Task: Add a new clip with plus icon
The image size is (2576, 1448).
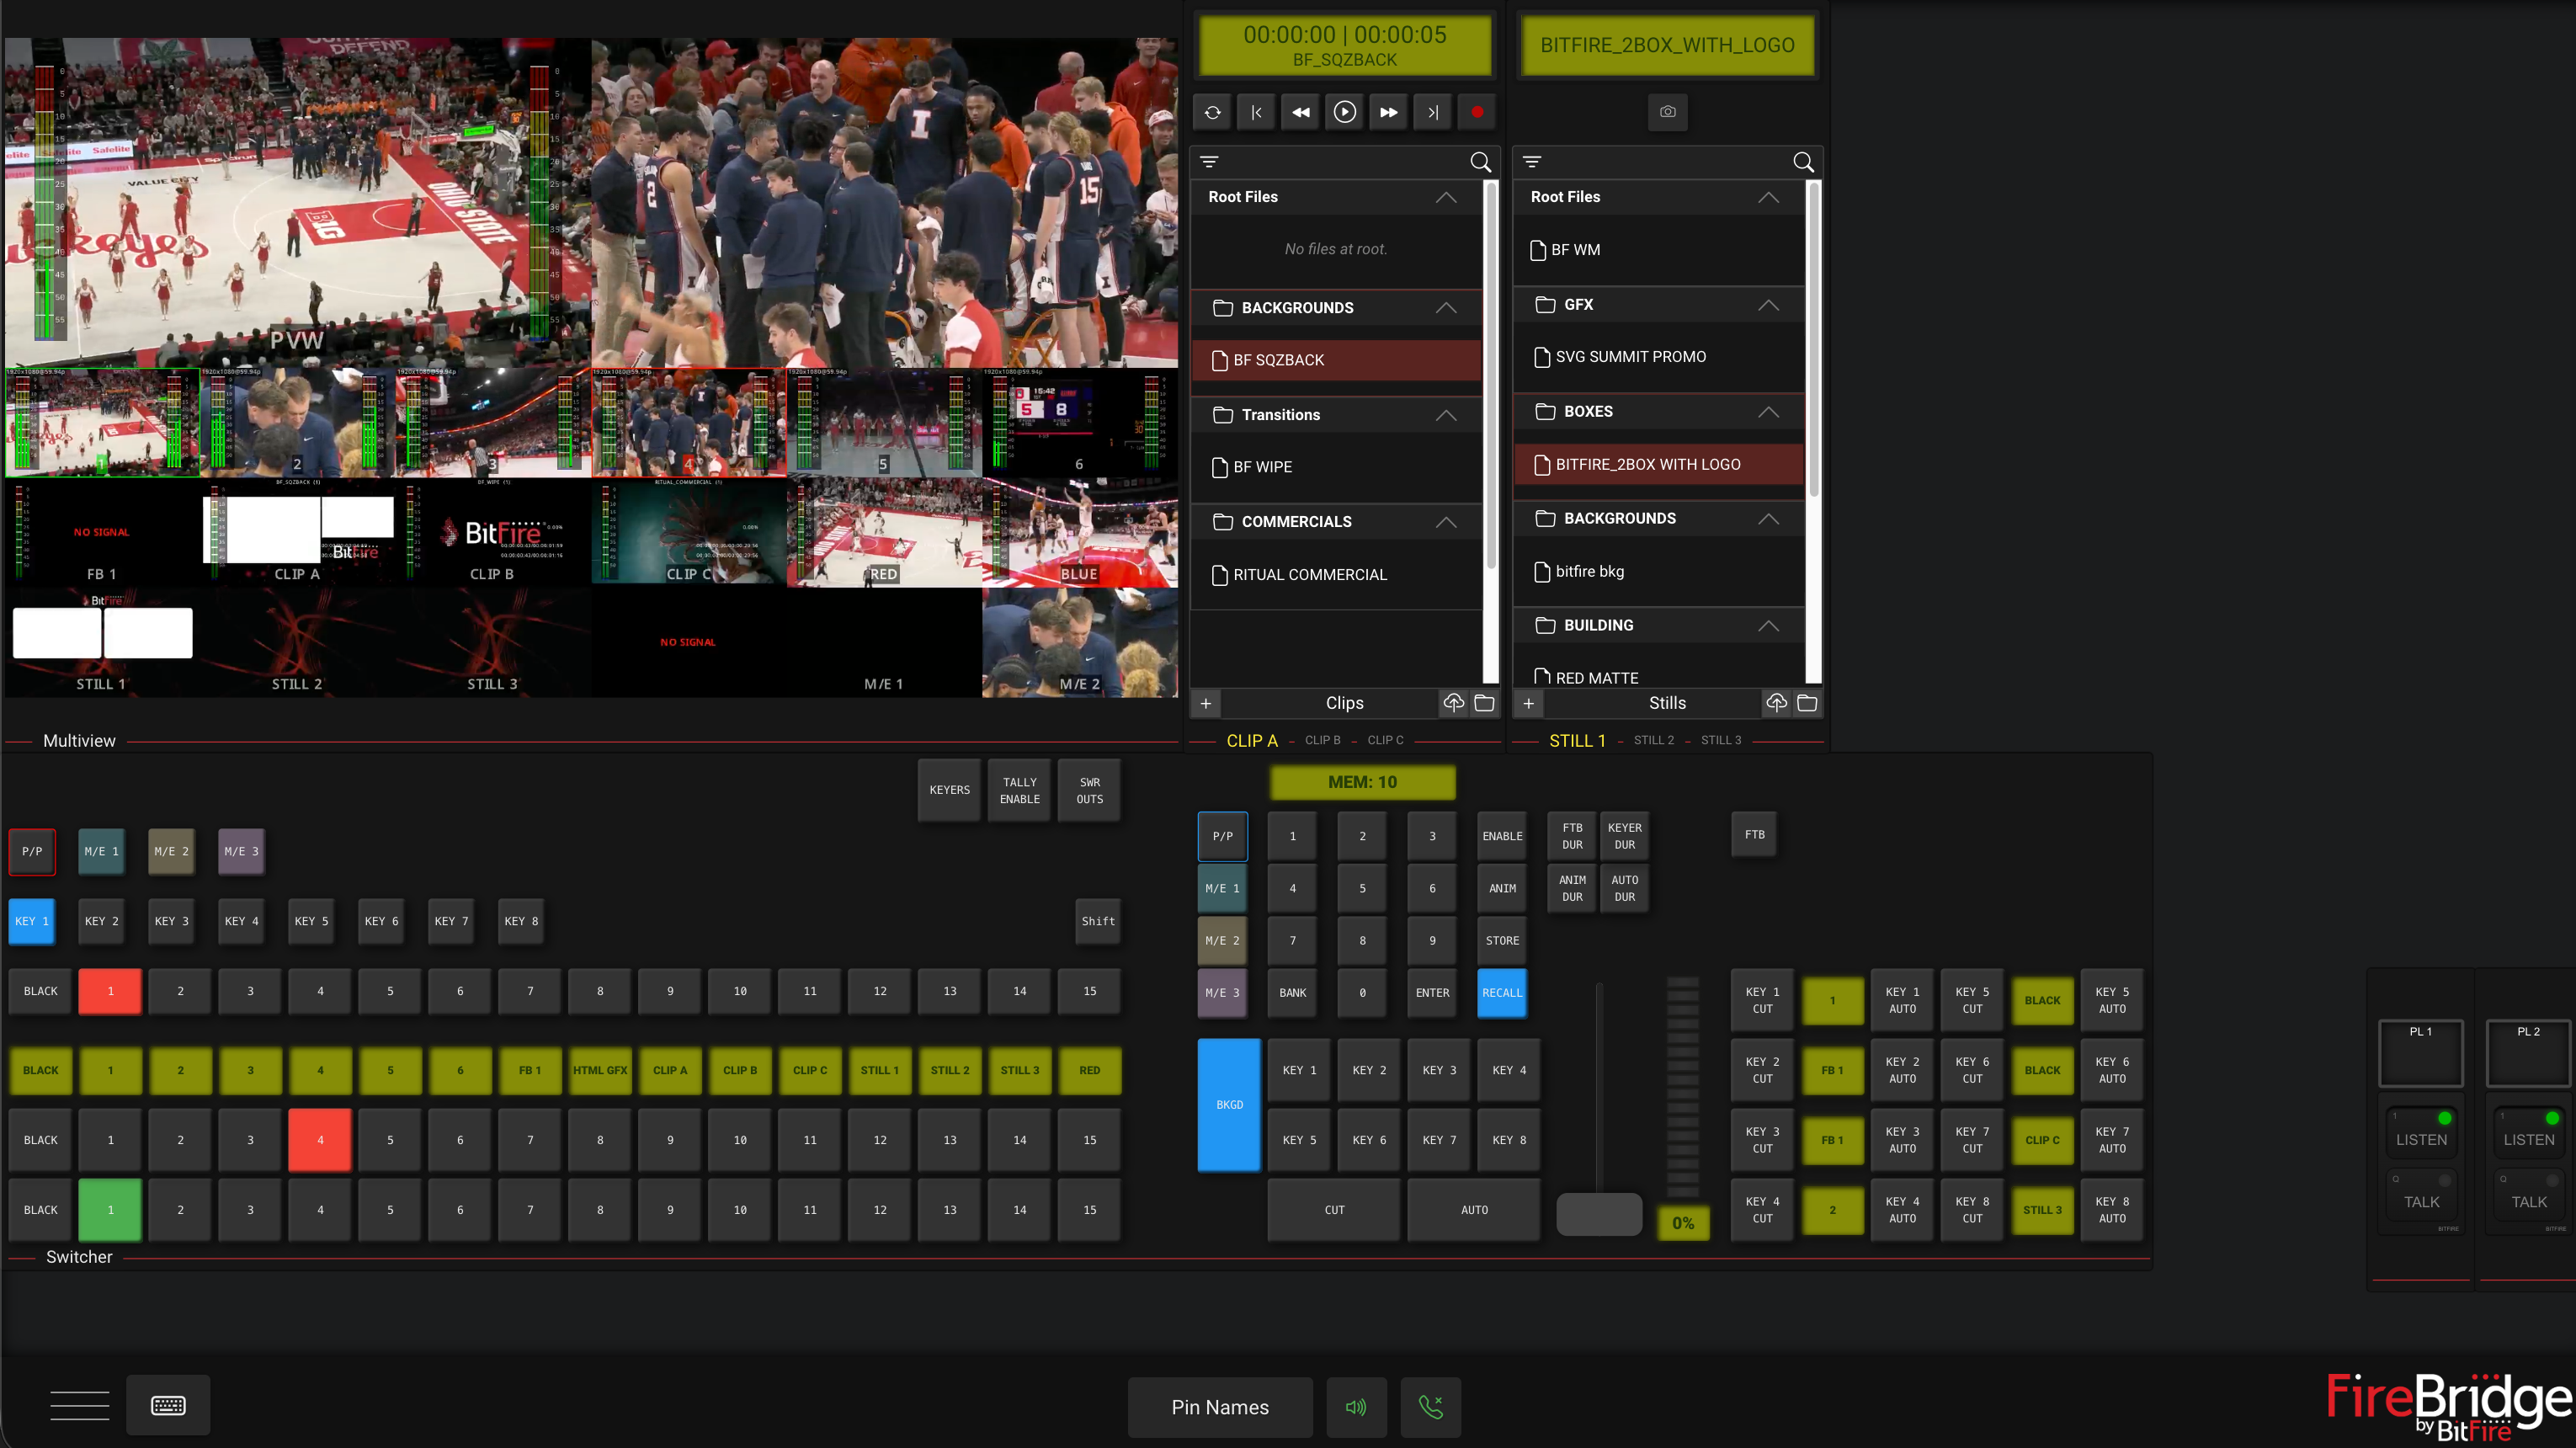Action: pos(1206,703)
